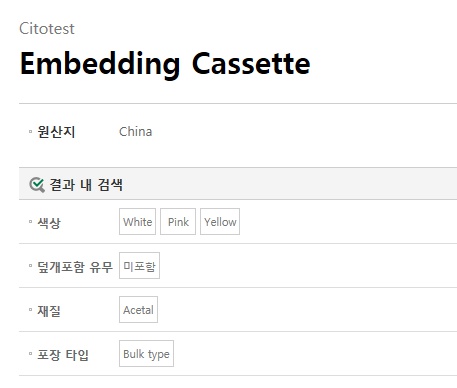Click the bullet marker beside 색상

30,222
